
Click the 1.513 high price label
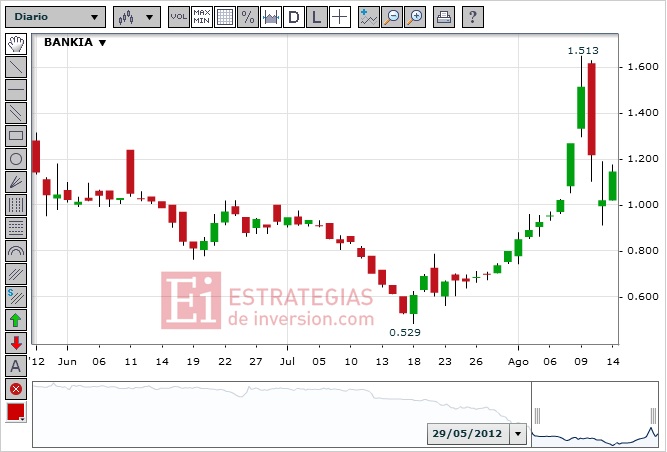click(583, 51)
